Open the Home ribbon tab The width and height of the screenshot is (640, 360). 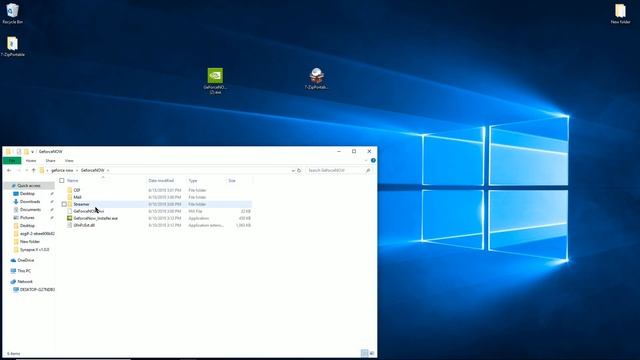click(31, 160)
